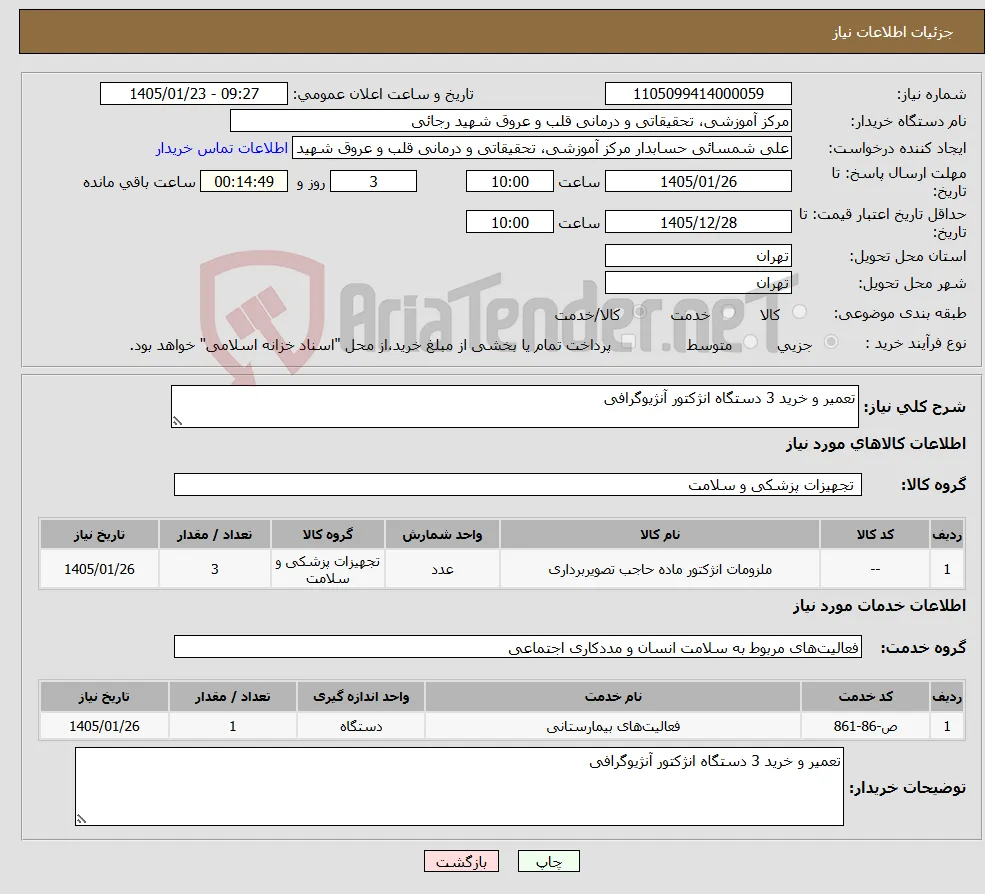This screenshot has height=894, width=985.
Task: Click the واحد شمارش column header
Action: click(442, 535)
